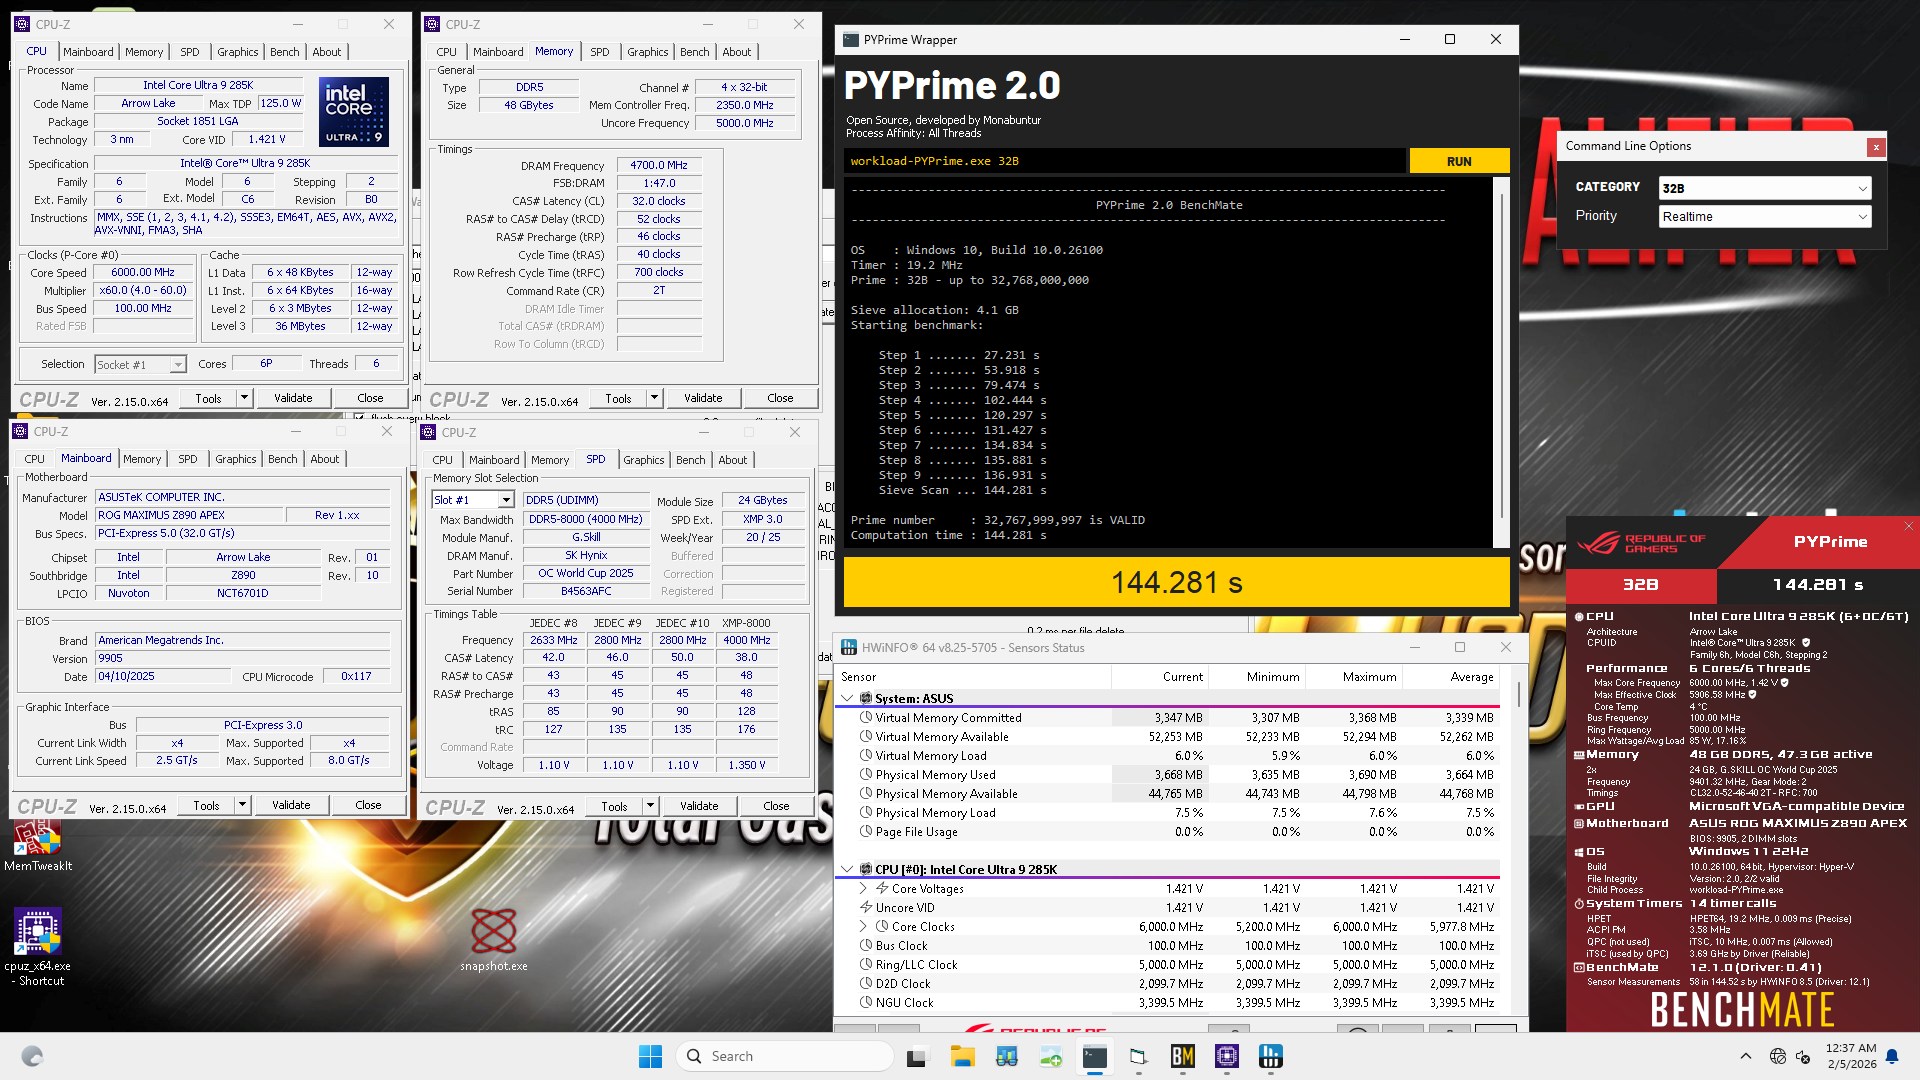Click the PYPrime Wrapper window title icon
The width and height of the screenshot is (1920, 1080).
pos(851,40)
